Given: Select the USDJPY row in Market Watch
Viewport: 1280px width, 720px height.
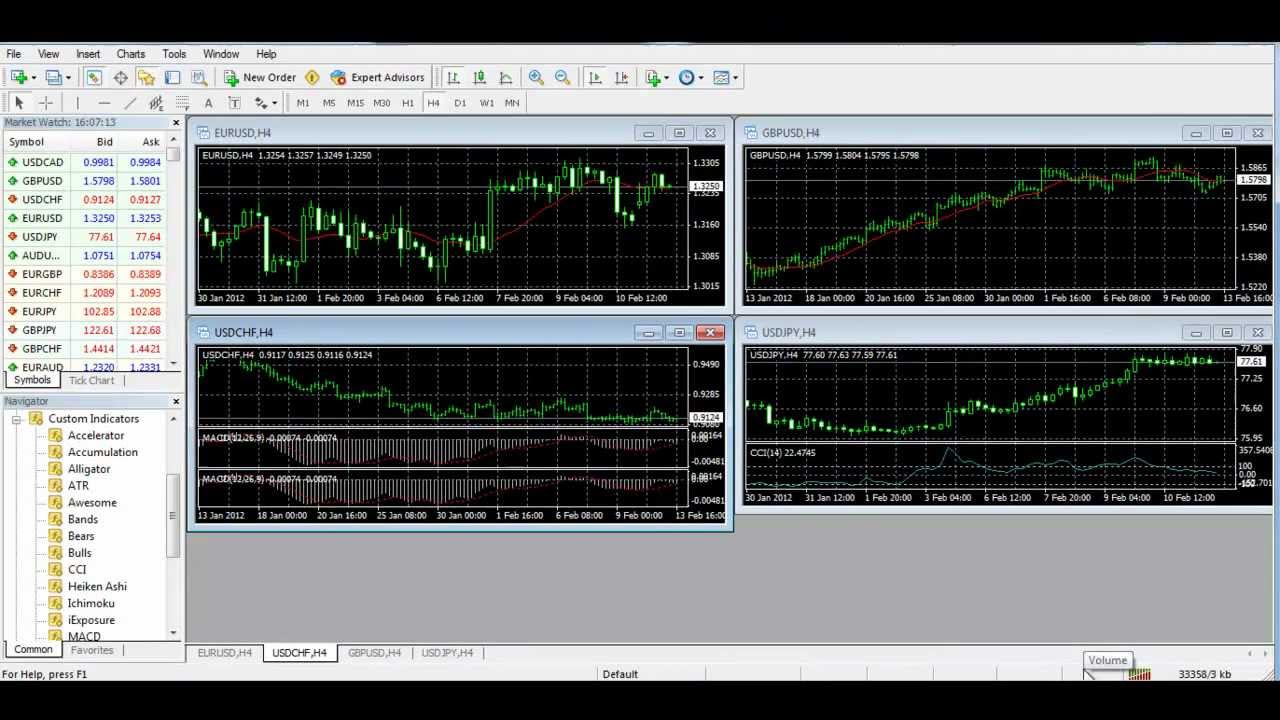Looking at the screenshot, I should pos(84,237).
